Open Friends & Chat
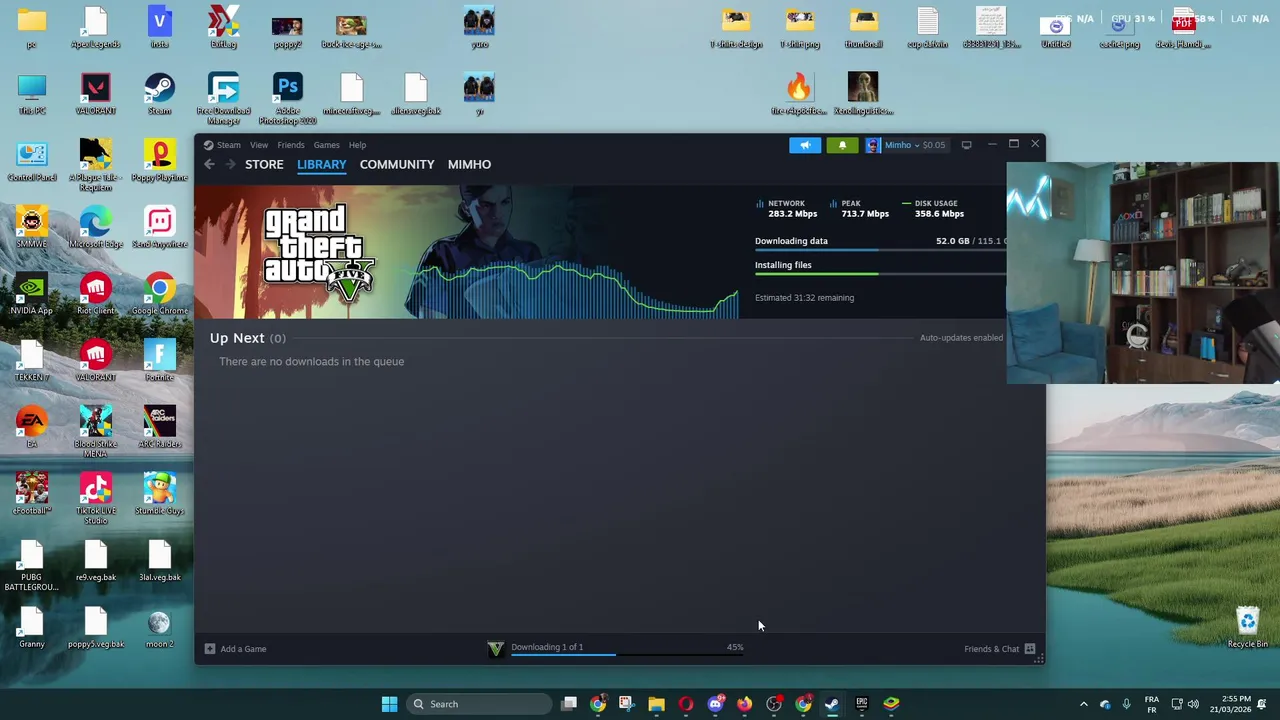This screenshot has width=1280, height=720. [991, 649]
